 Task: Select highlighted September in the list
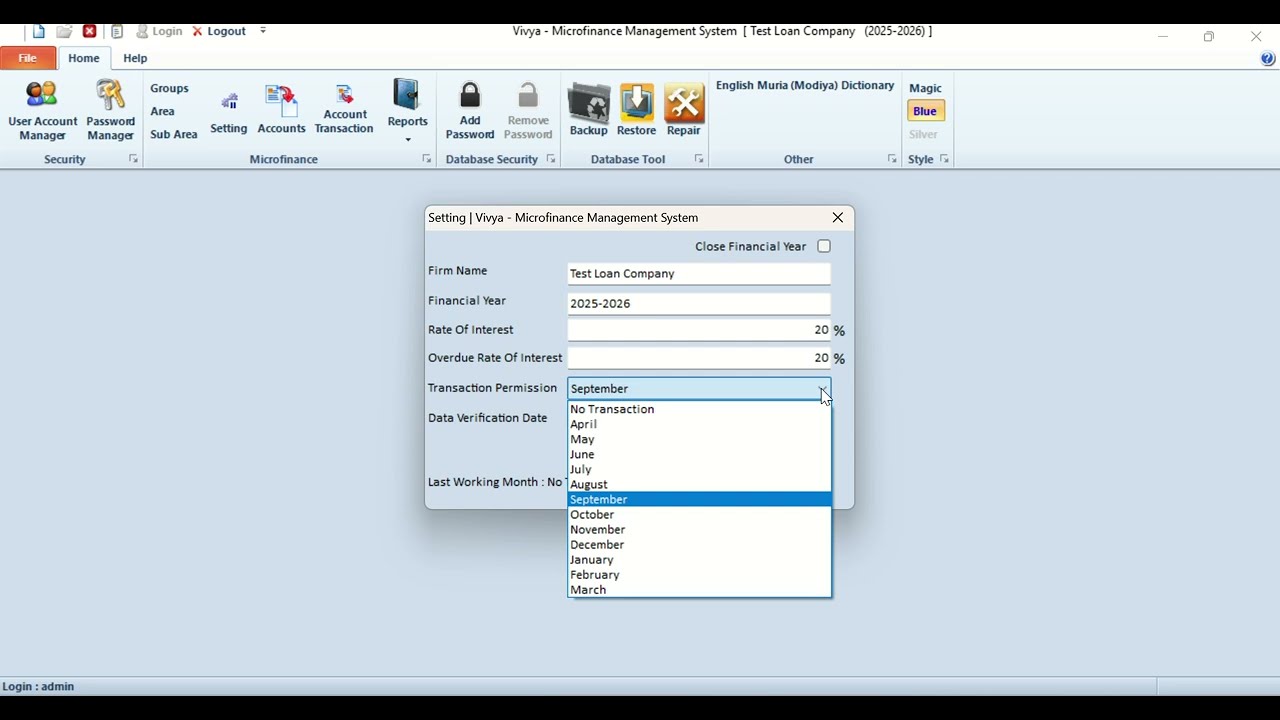coord(699,499)
